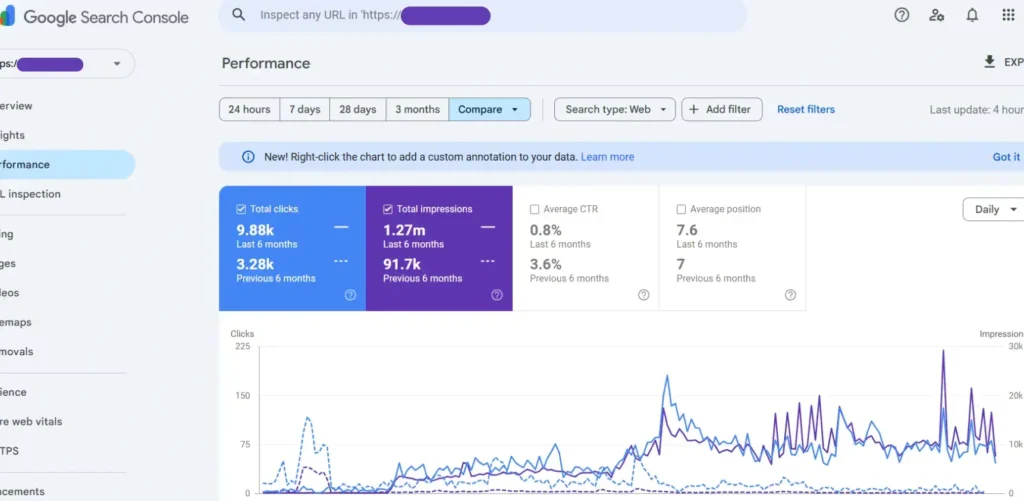Enable the Average position checkbox
The height and width of the screenshot is (501, 1024).
[681, 209]
